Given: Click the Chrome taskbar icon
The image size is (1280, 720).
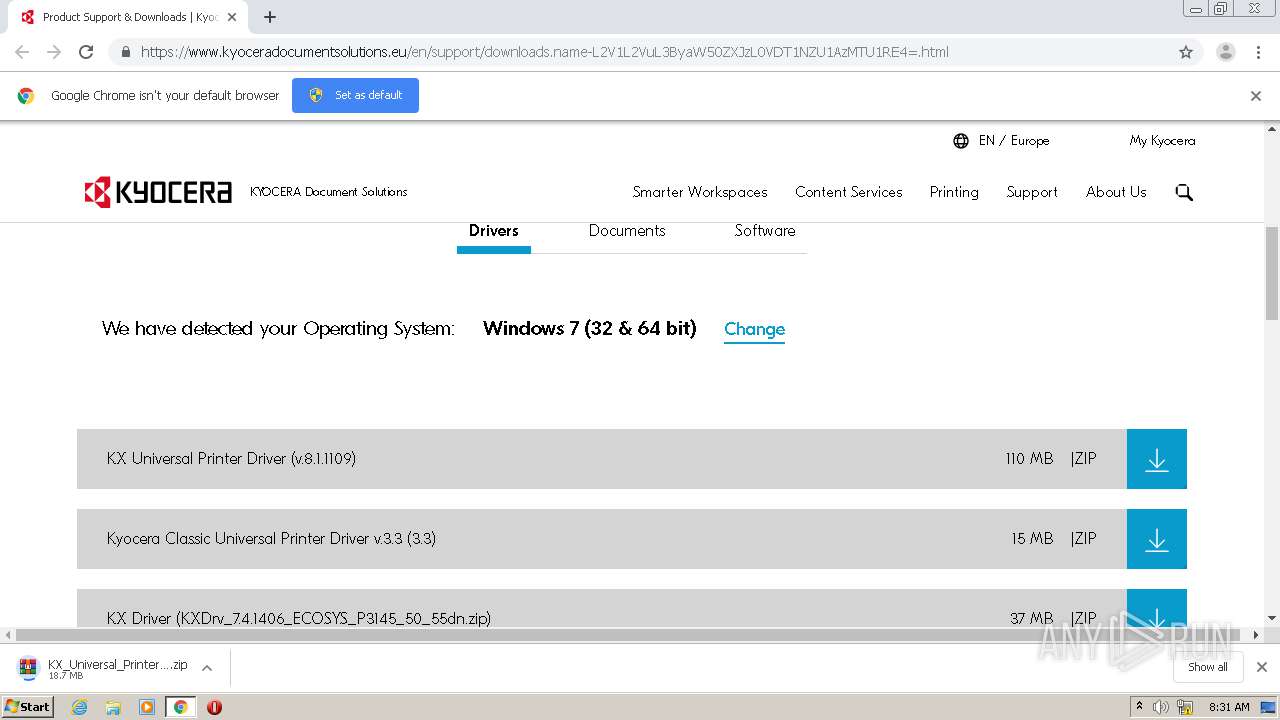Looking at the screenshot, I should pyautogui.click(x=180, y=707).
